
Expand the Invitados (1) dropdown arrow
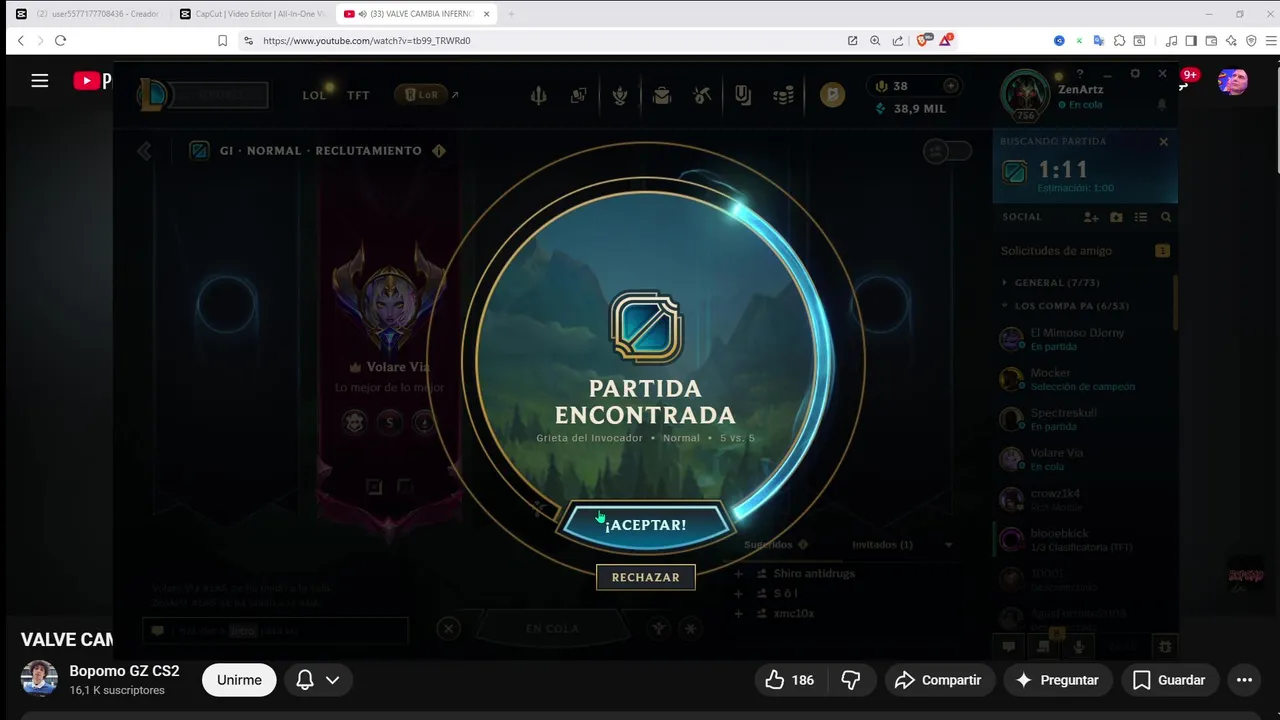coord(947,545)
